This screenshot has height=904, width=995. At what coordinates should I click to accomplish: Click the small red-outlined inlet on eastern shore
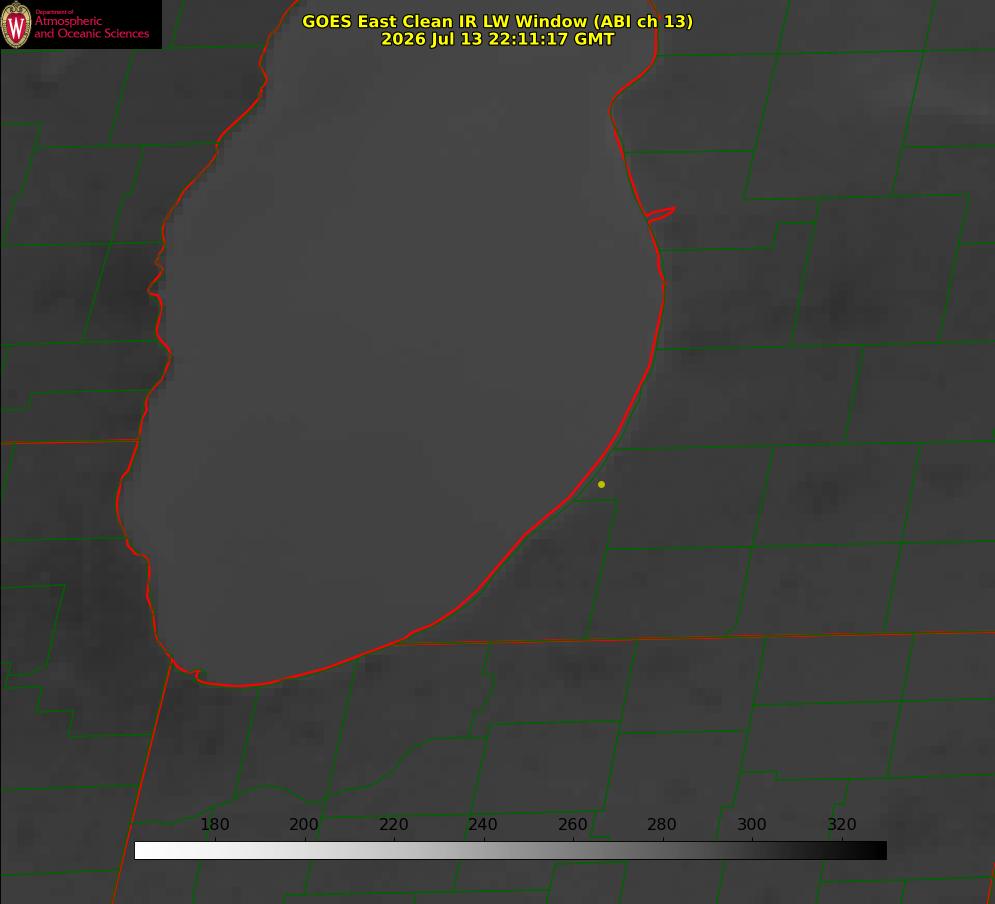(661, 214)
